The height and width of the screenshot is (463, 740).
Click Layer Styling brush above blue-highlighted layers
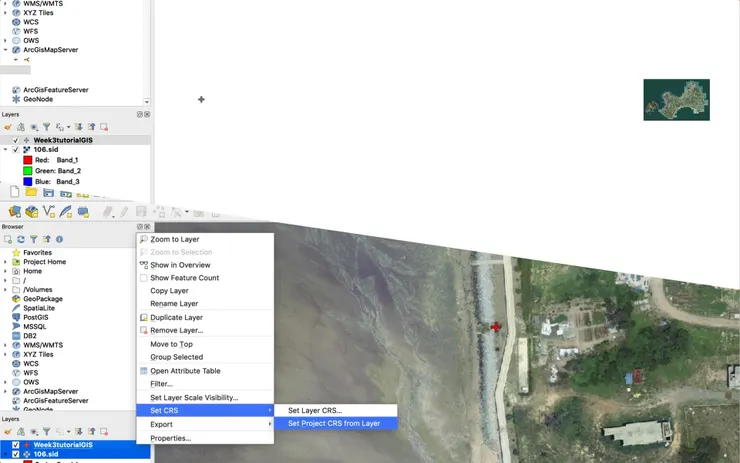point(8,431)
